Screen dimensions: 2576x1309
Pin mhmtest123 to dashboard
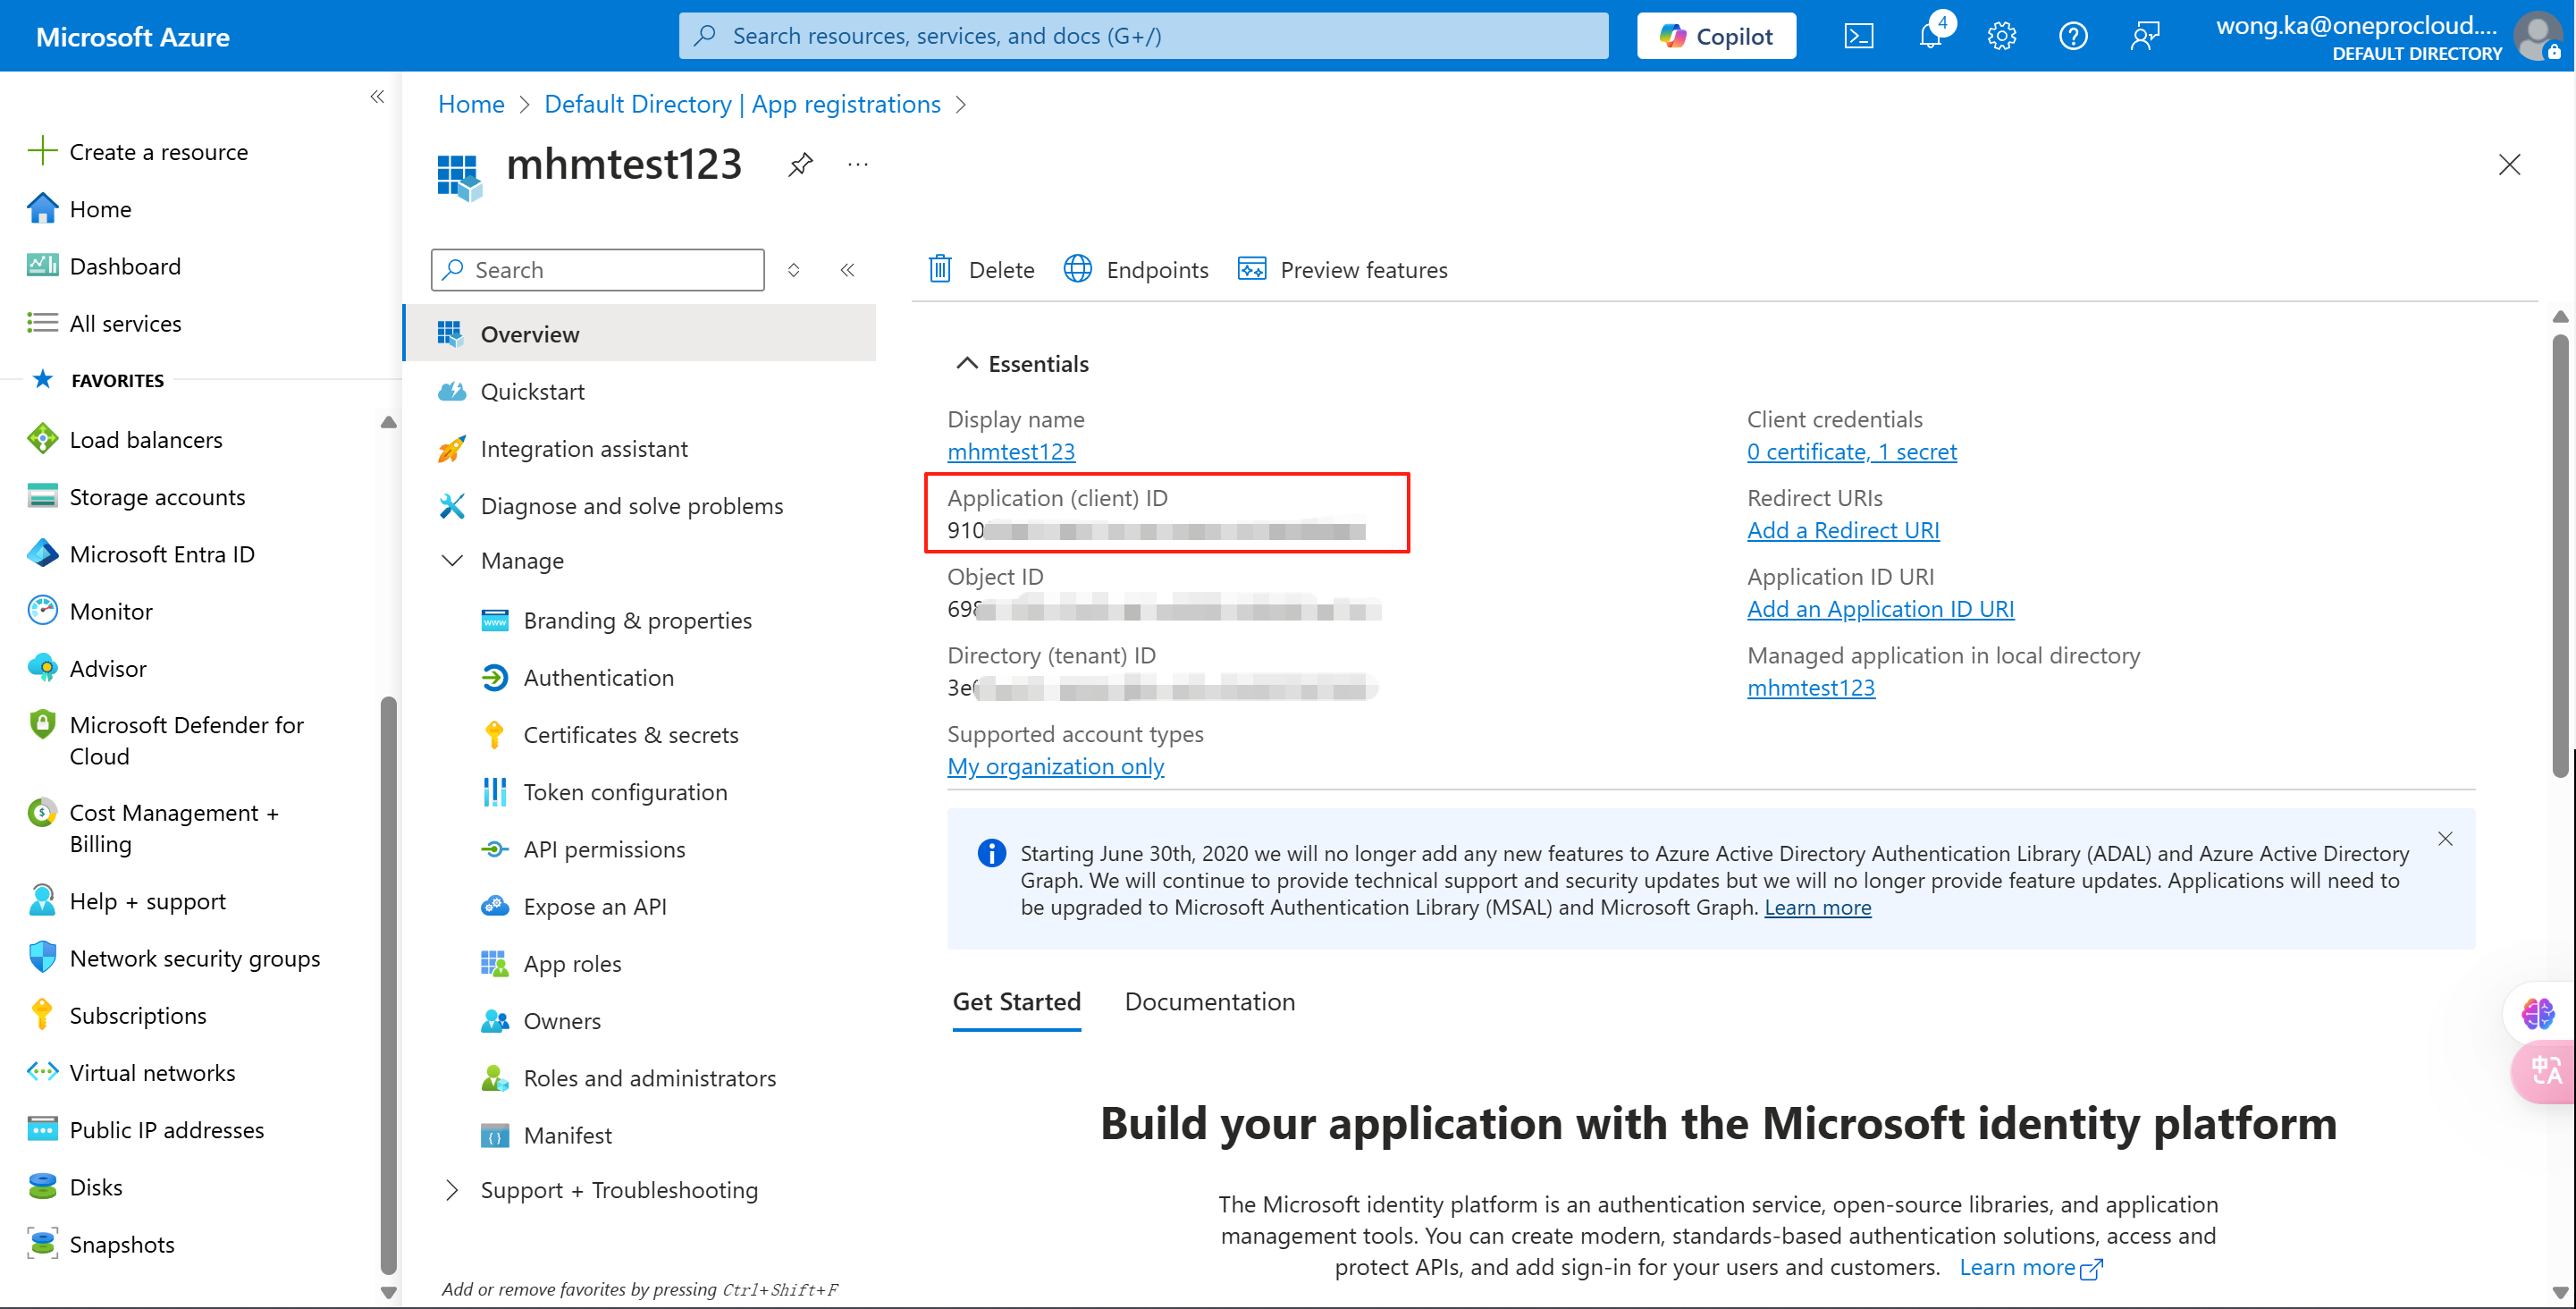coord(800,164)
